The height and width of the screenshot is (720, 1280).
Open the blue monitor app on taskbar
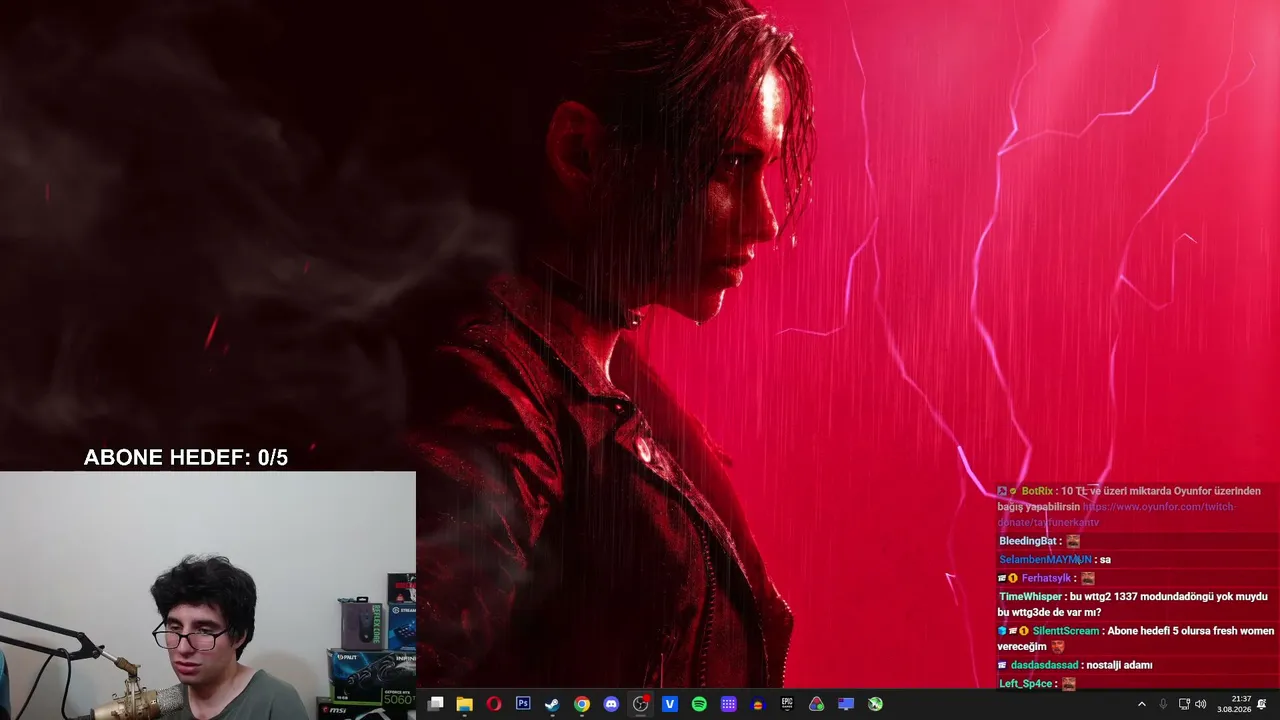pyautogui.click(x=846, y=704)
